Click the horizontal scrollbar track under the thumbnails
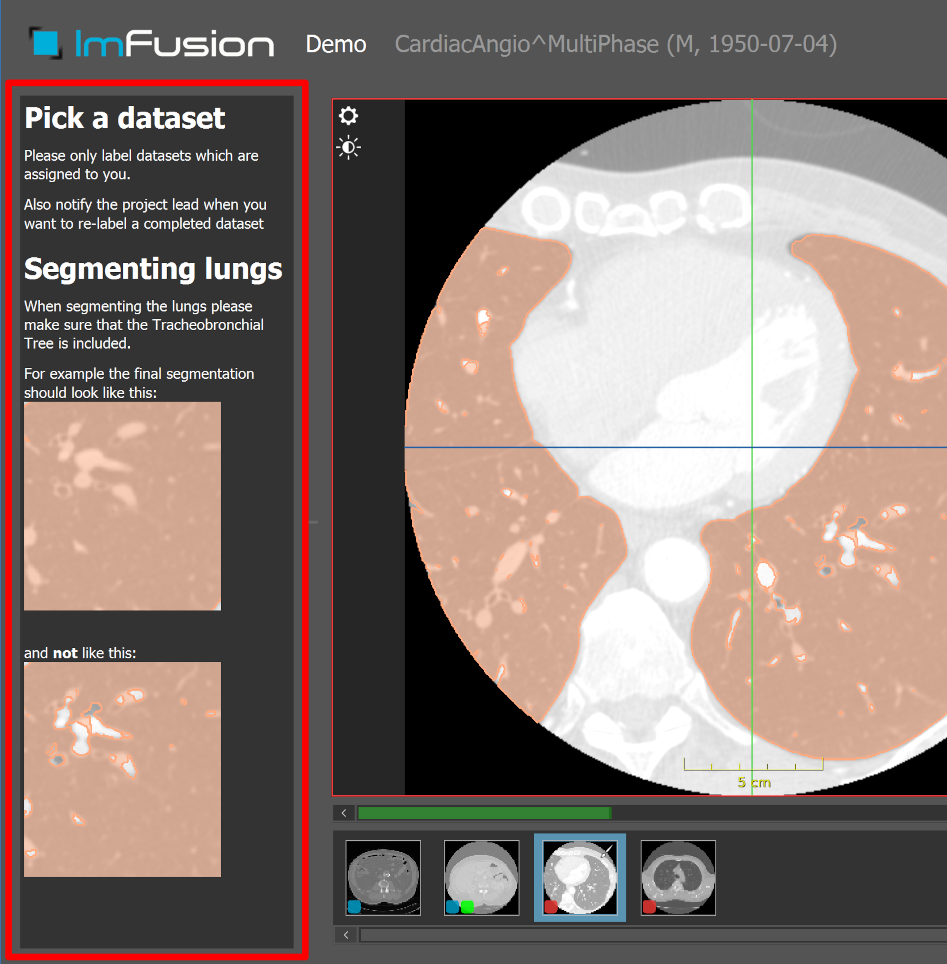The width and height of the screenshot is (947, 964). coord(654,935)
